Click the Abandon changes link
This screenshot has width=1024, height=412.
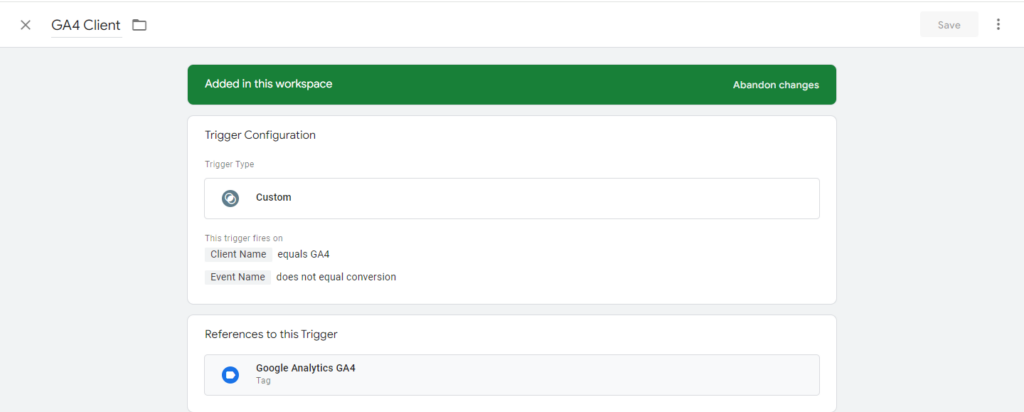click(775, 85)
